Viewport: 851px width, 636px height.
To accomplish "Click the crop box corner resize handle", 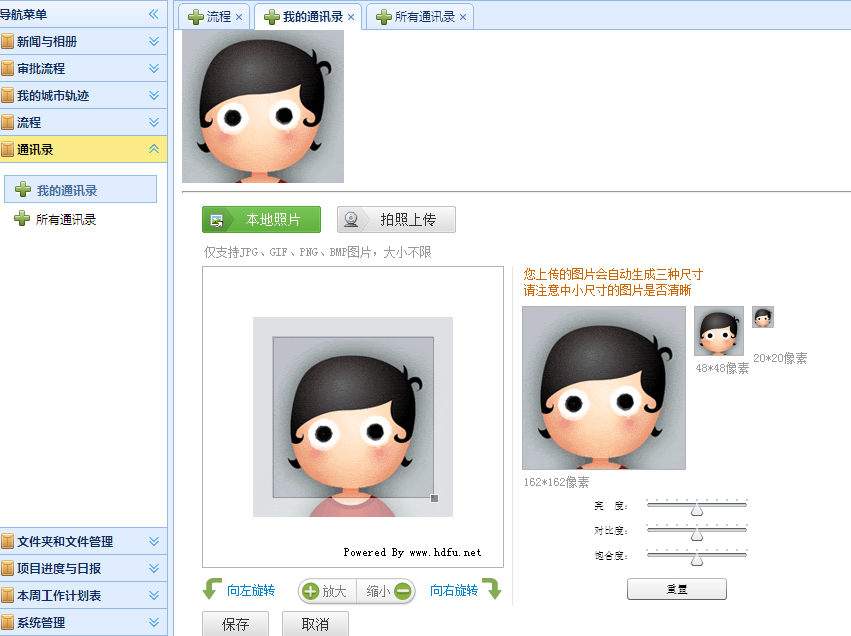I will click(434, 498).
